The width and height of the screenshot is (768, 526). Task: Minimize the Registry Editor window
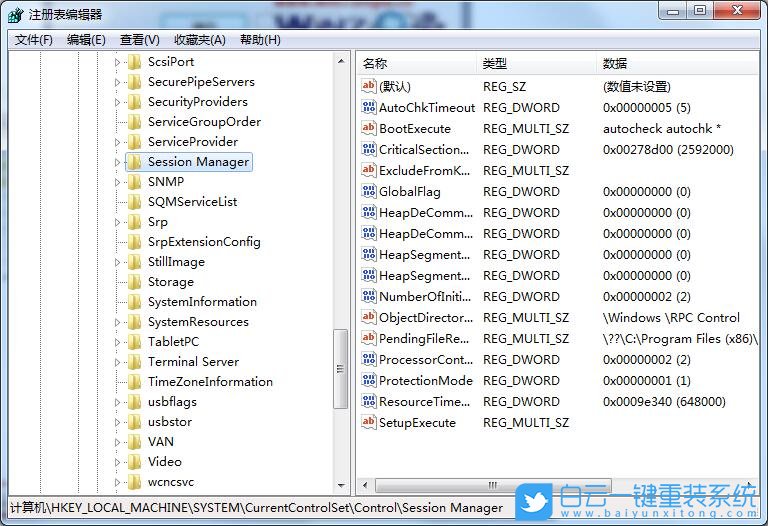pyautogui.click(x=674, y=10)
